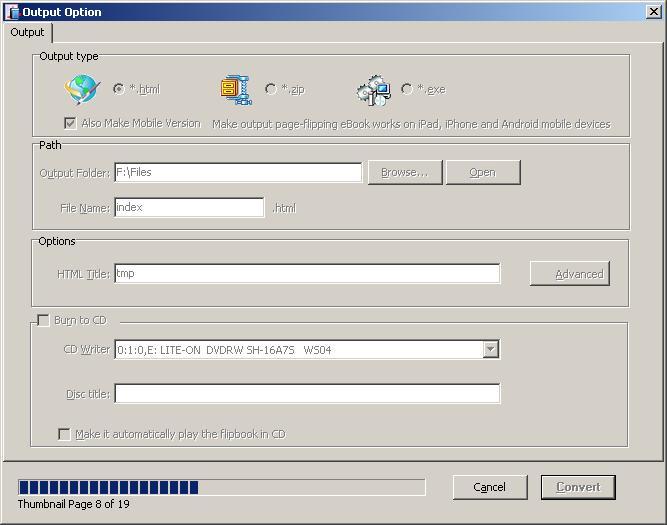Click the mobile devices description text
The height and width of the screenshot is (525, 667).
click(x=411, y=124)
